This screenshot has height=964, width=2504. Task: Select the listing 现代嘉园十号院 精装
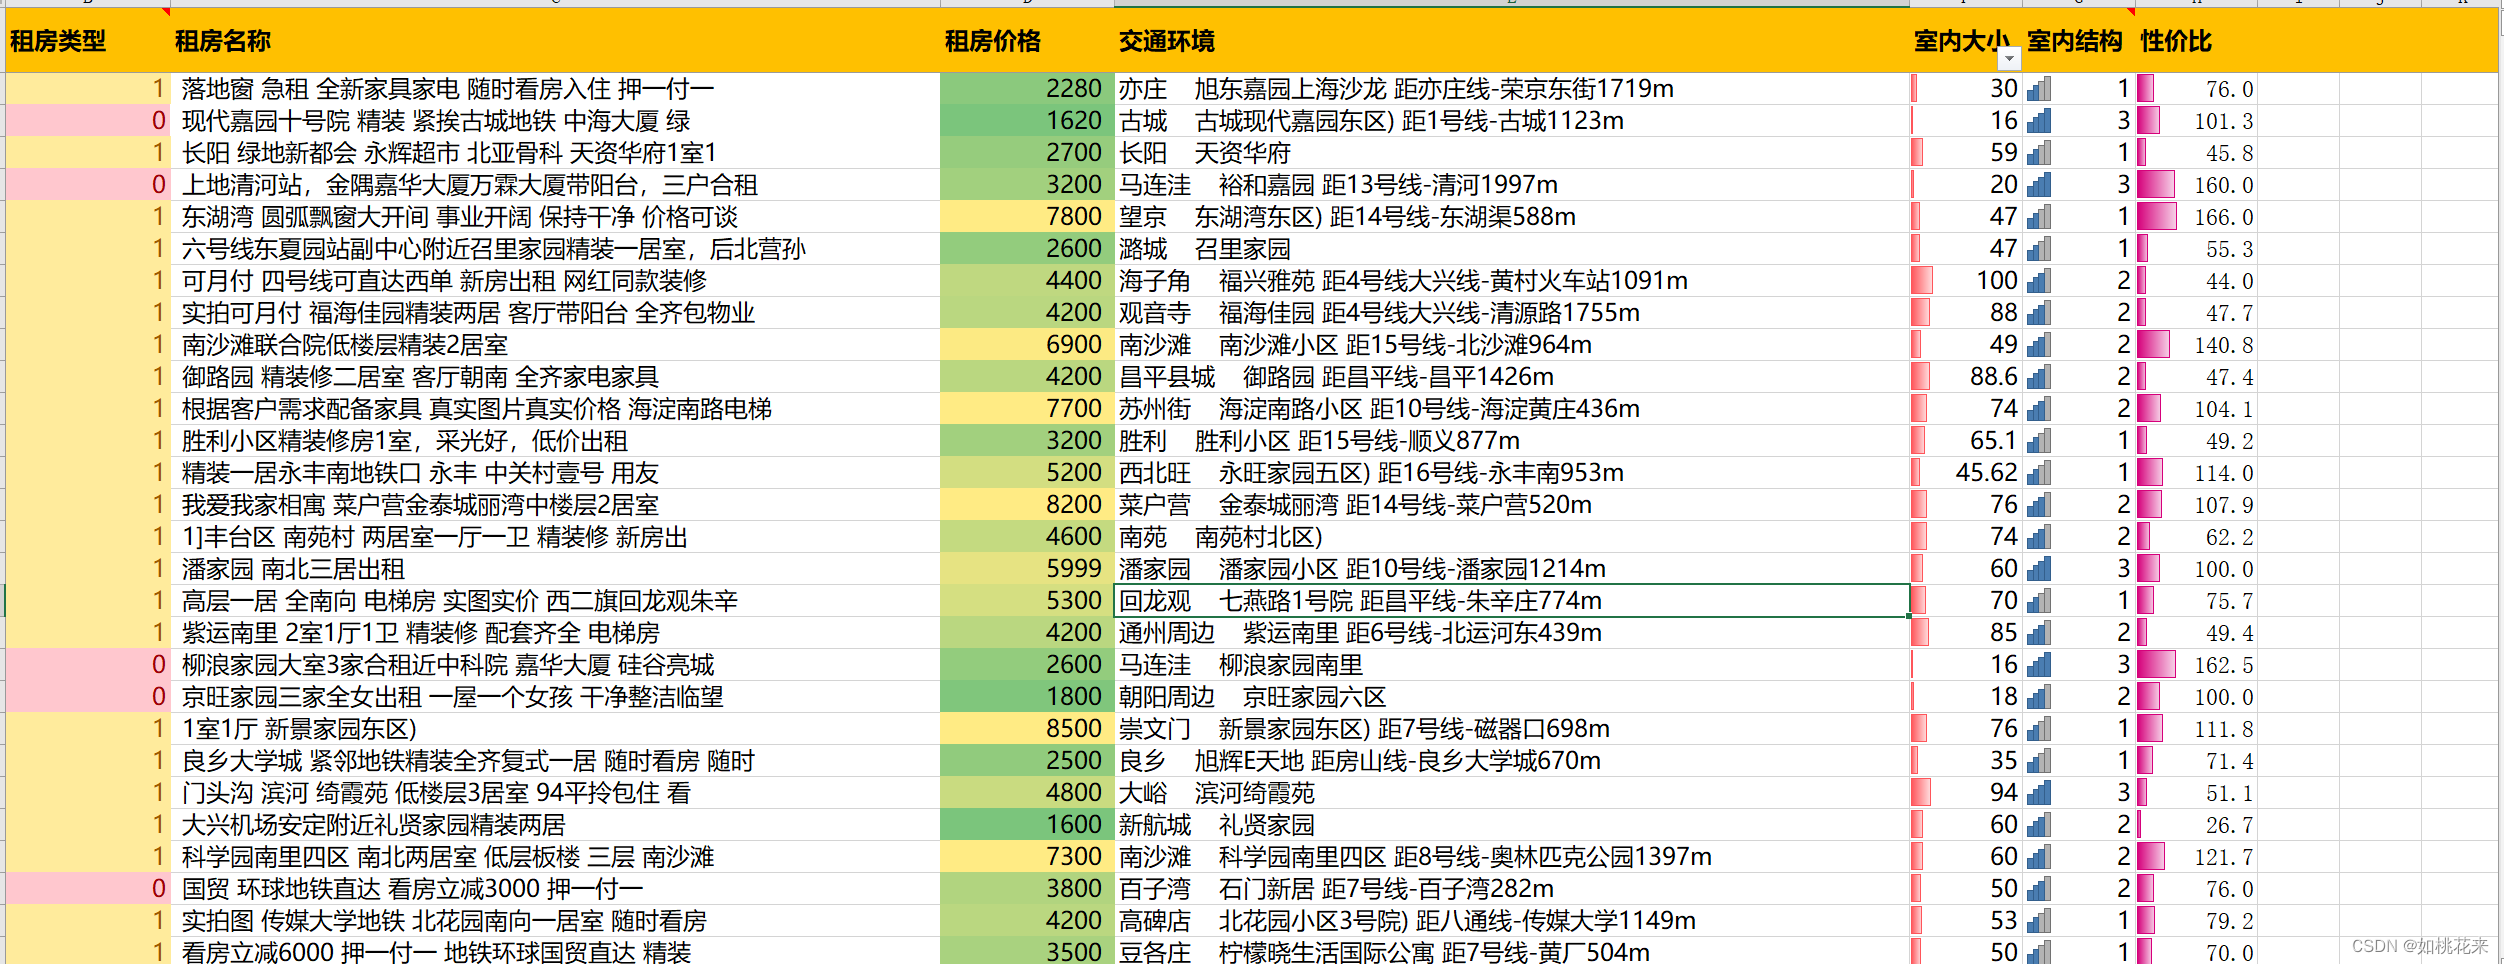pyautogui.click(x=555, y=121)
